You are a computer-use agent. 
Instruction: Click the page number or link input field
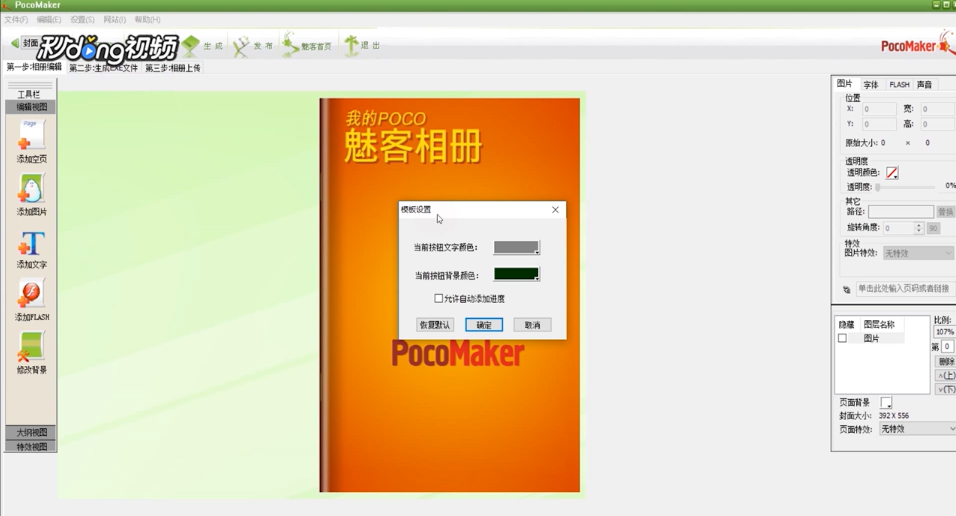(905, 288)
